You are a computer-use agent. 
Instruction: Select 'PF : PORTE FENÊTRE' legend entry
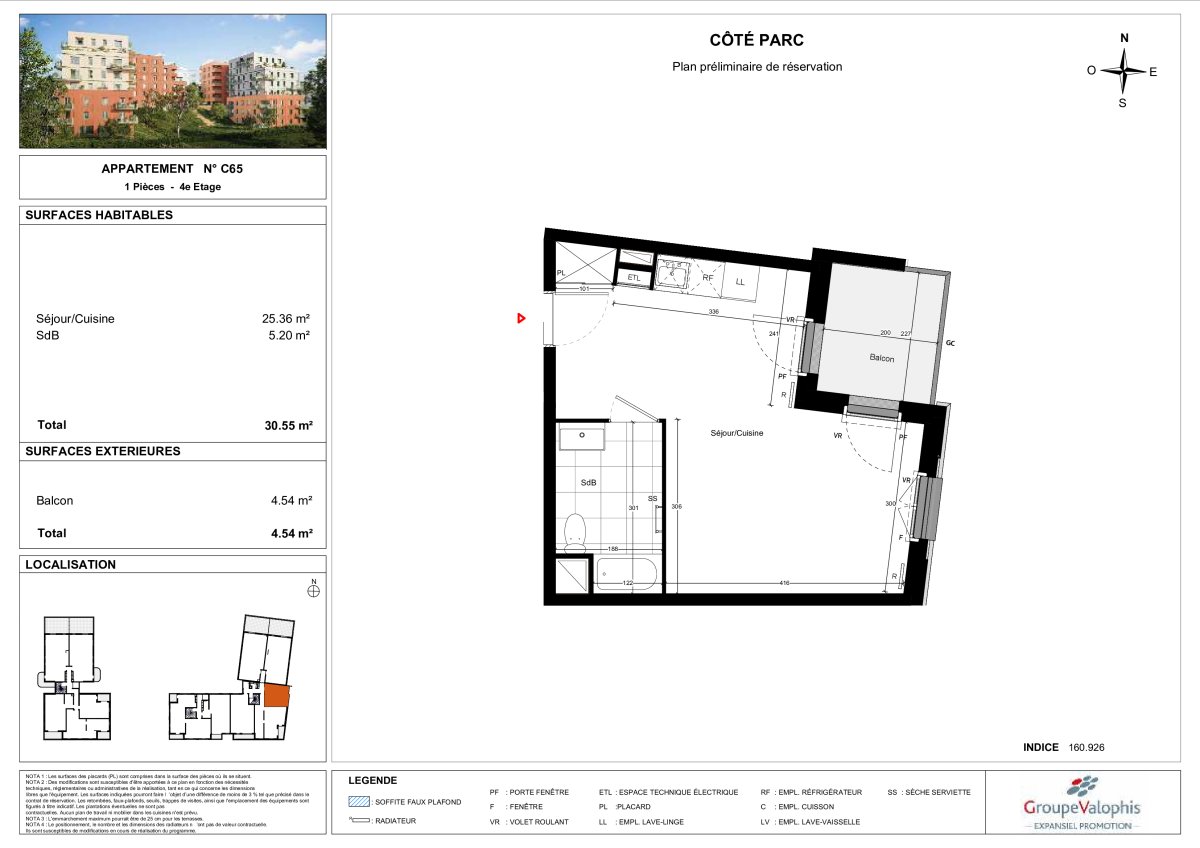pyautogui.click(x=529, y=792)
